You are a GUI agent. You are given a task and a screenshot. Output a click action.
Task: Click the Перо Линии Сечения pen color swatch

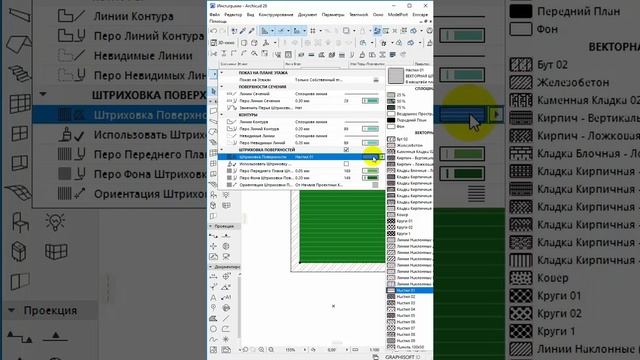click(370, 101)
